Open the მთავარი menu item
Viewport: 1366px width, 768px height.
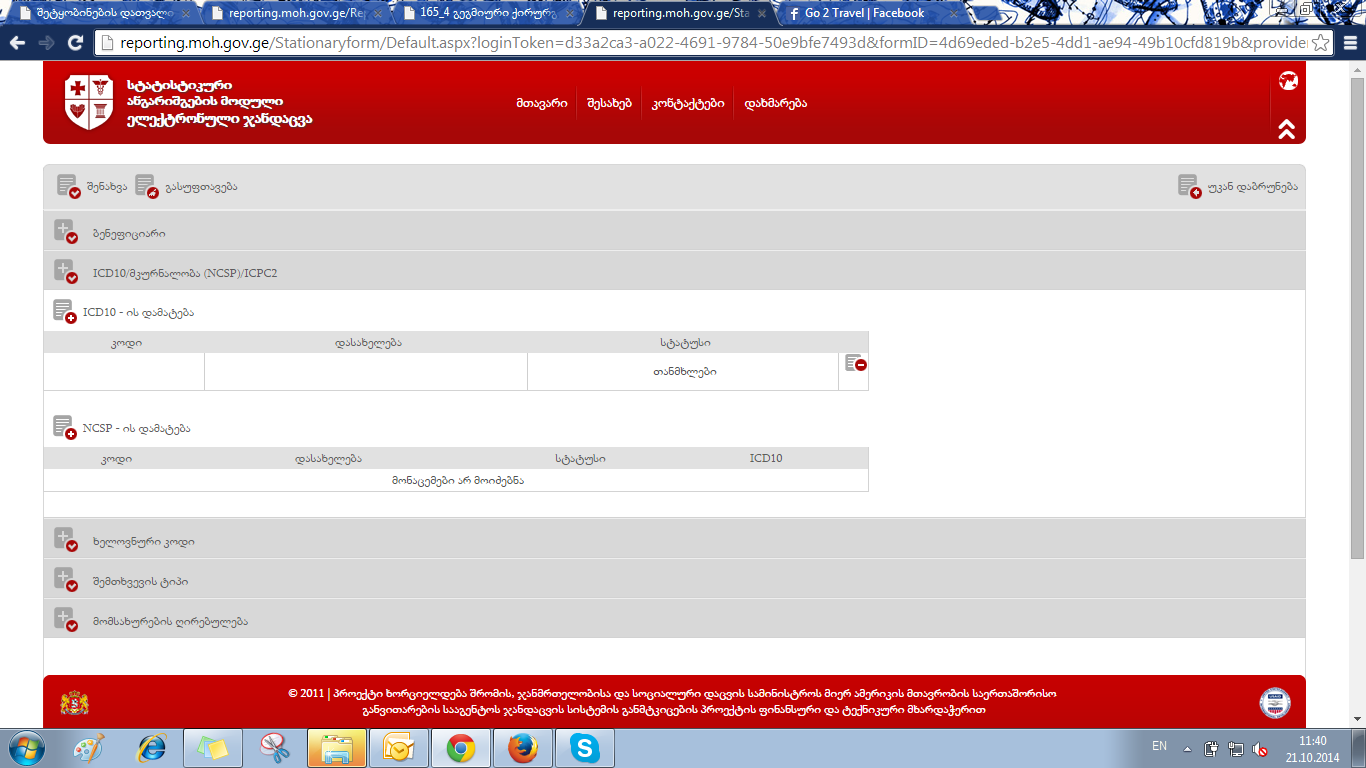click(542, 103)
